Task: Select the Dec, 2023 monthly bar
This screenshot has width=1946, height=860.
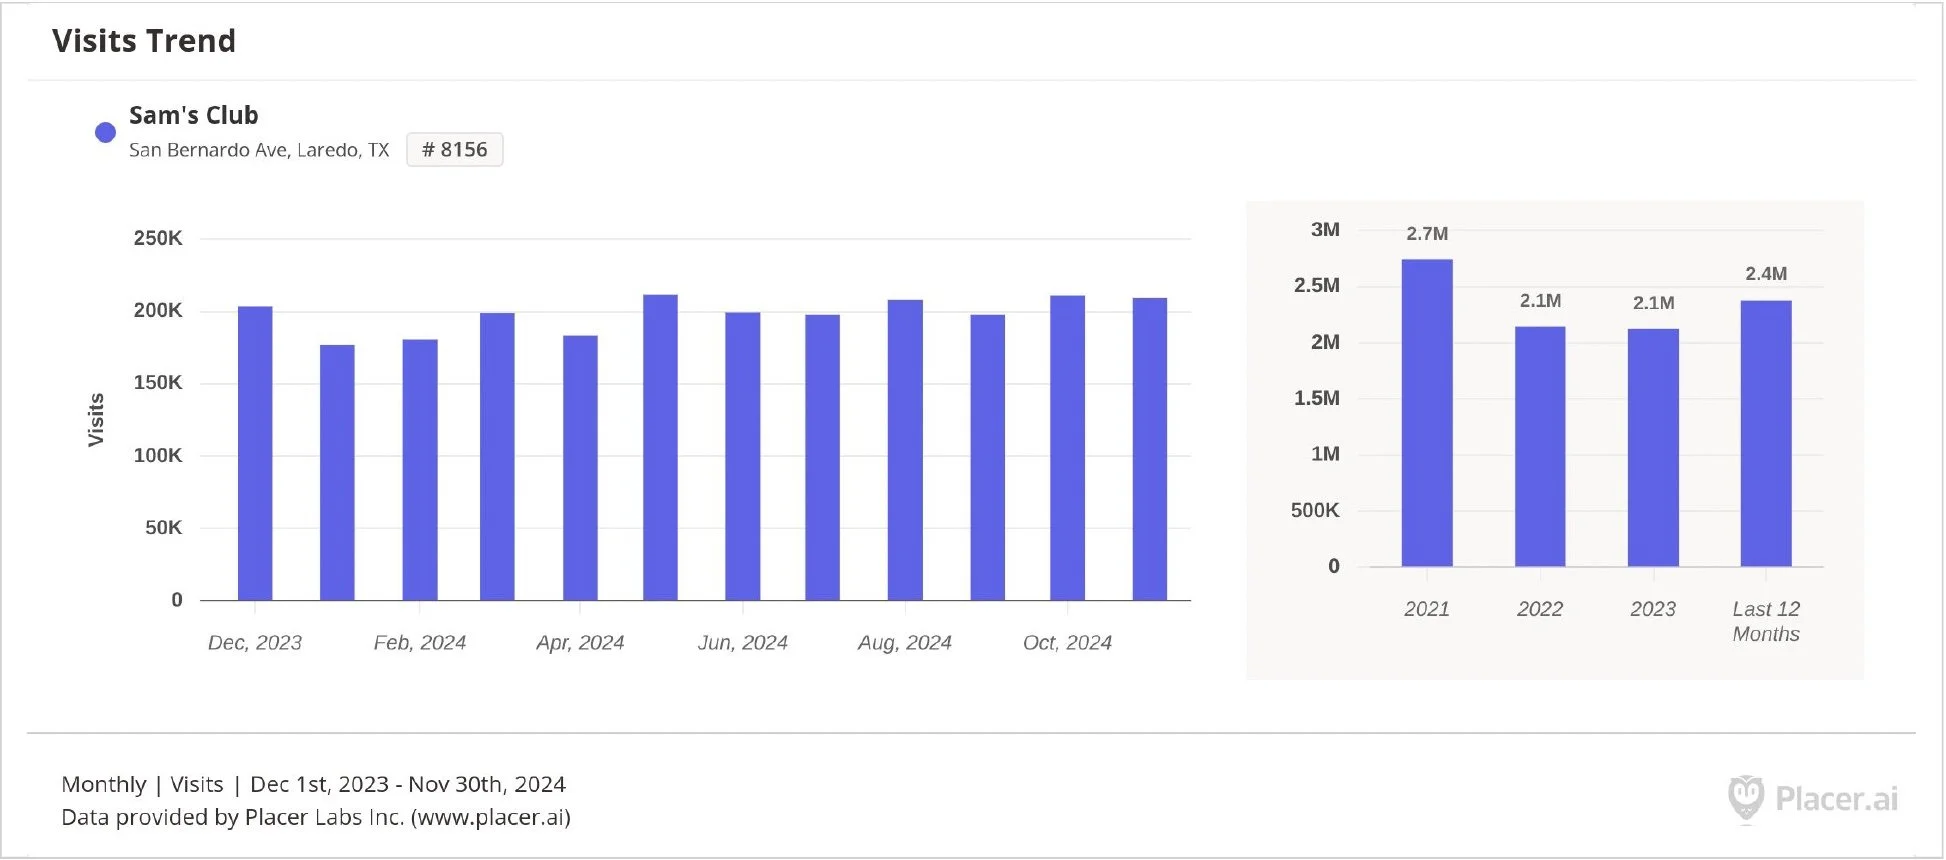Action: pos(255,453)
